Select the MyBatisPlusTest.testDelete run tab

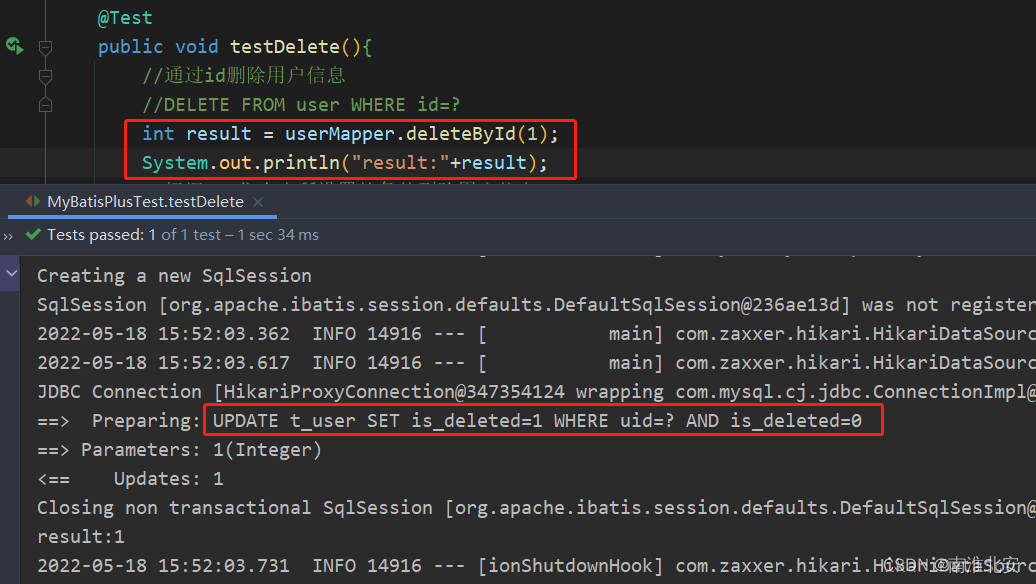(x=145, y=201)
